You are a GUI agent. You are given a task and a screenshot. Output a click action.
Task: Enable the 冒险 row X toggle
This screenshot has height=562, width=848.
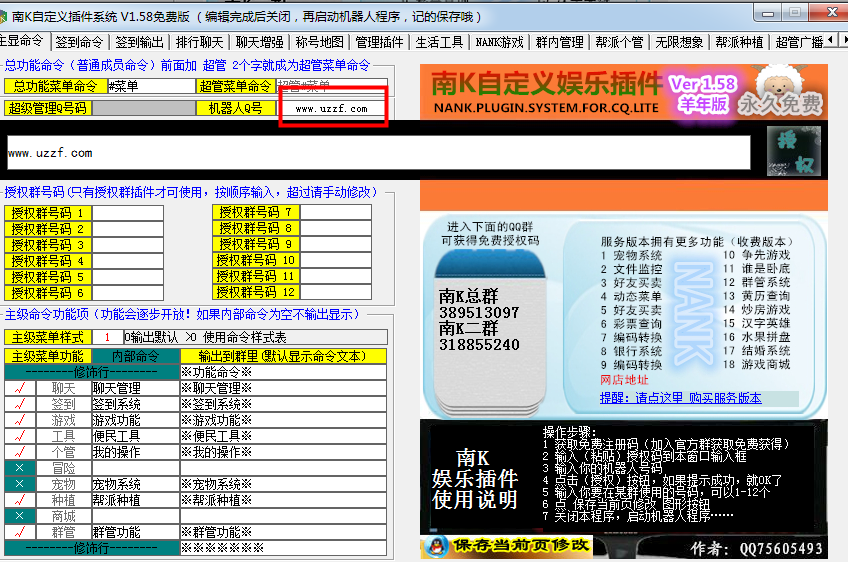(x=20, y=468)
